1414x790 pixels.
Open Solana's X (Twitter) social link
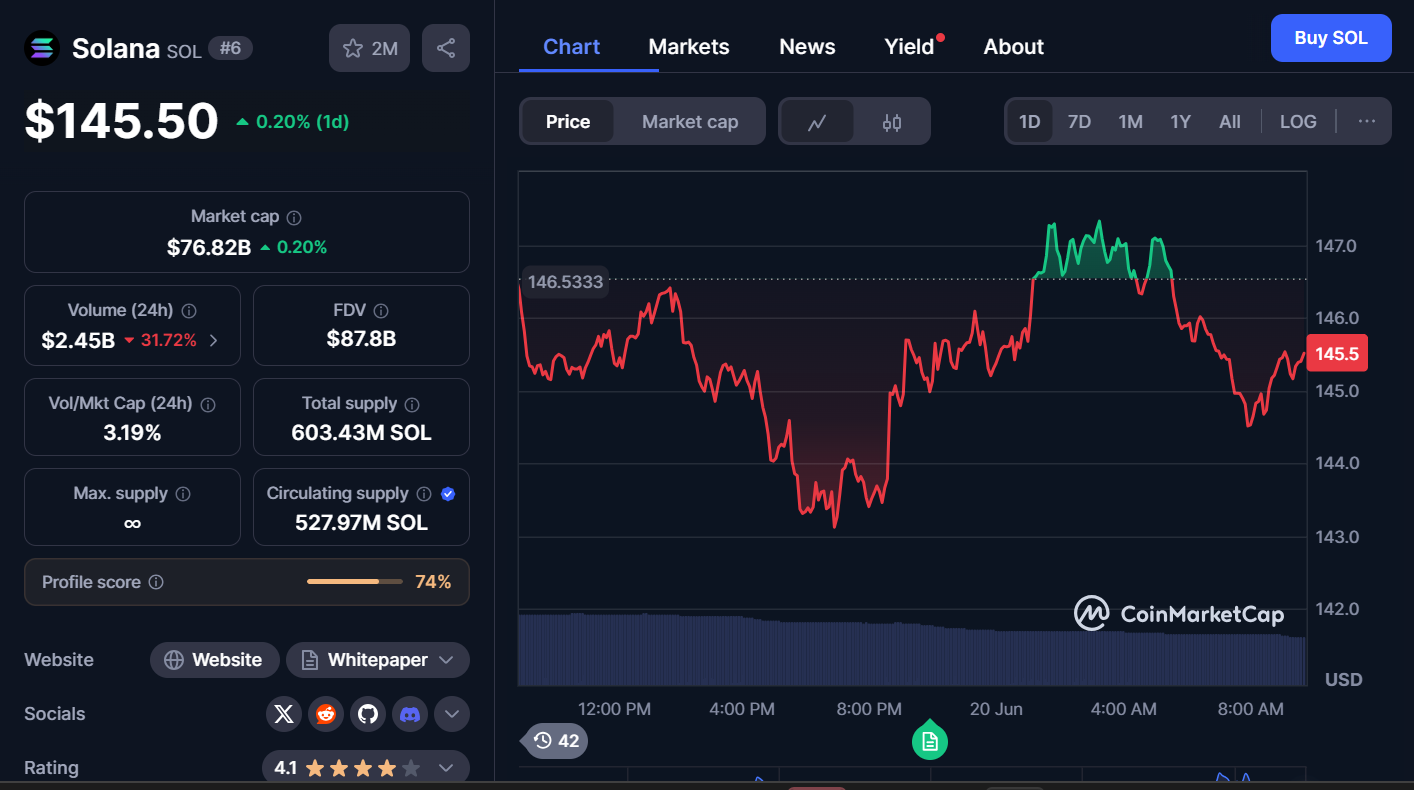pyautogui.click(x=284, y=714)
